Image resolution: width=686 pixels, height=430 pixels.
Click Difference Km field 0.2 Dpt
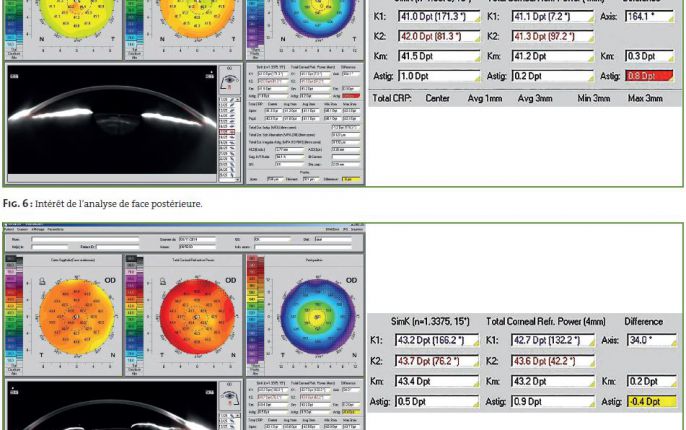click(652, 381)
